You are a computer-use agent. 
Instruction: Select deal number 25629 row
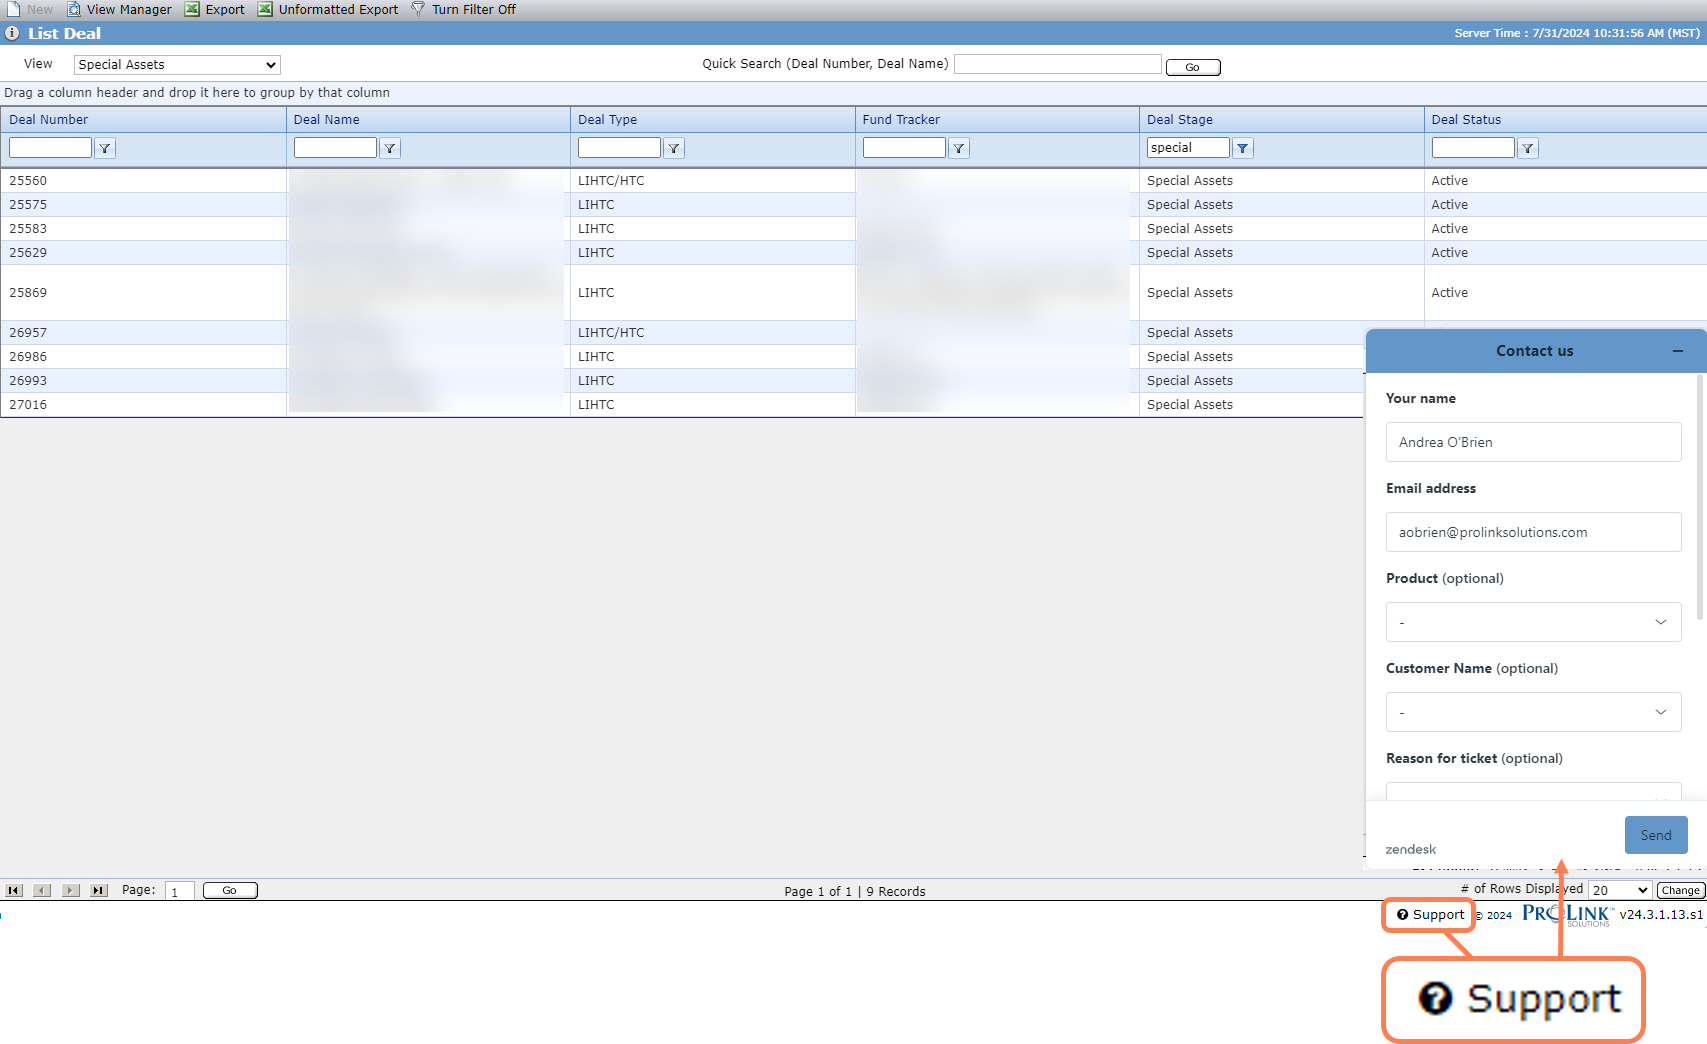tap(853, 253)
